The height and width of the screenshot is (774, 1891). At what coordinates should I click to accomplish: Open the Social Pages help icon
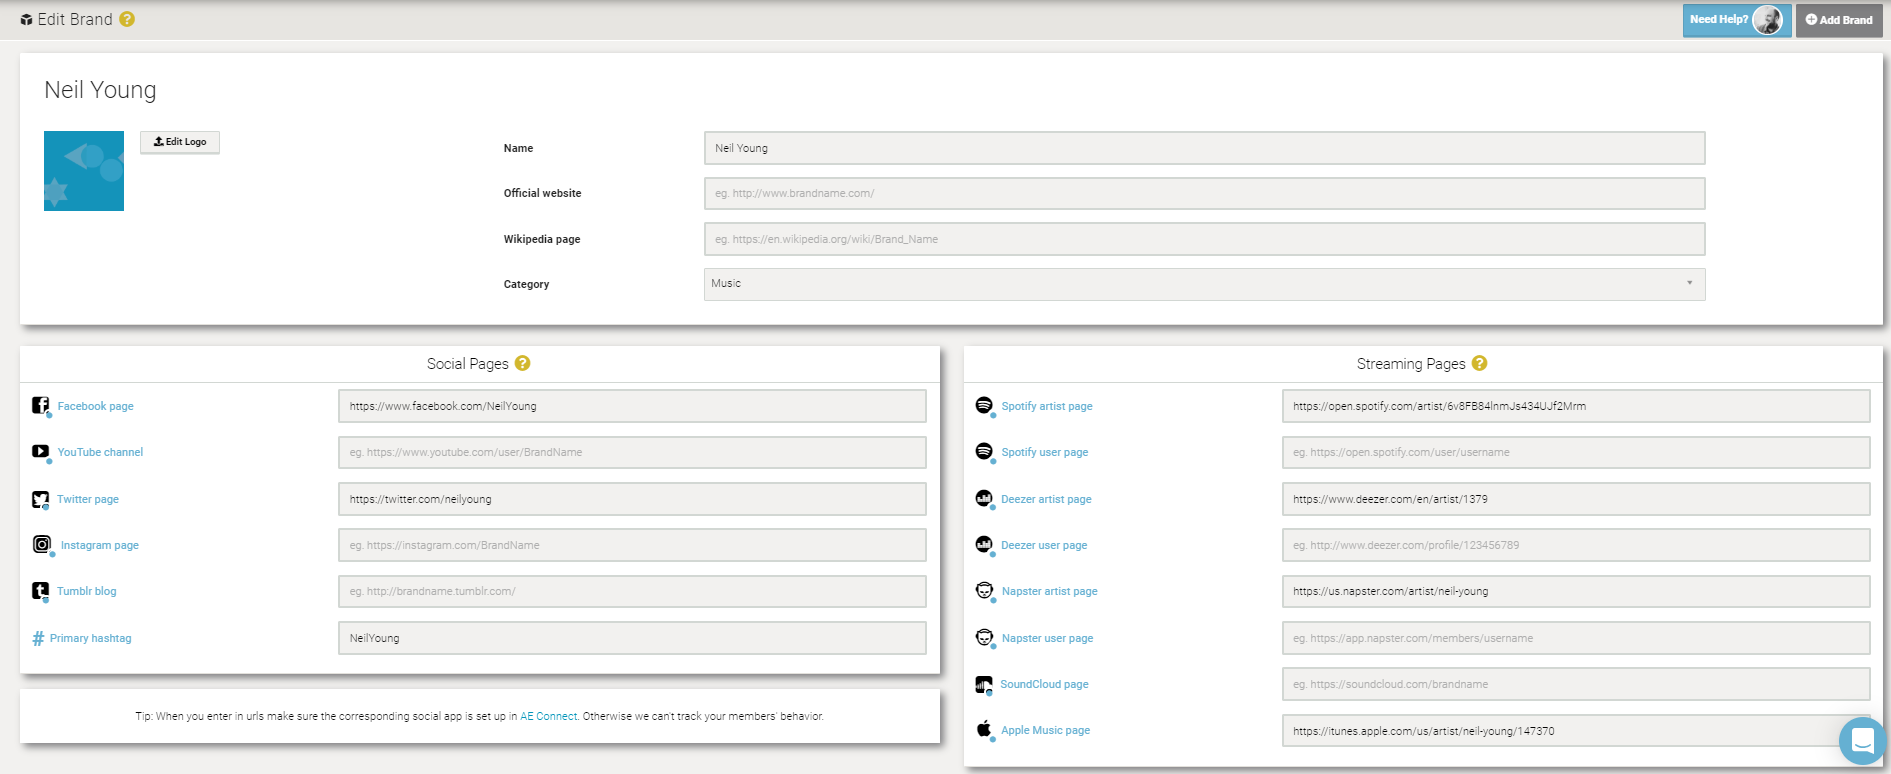(x=522, y=363)
